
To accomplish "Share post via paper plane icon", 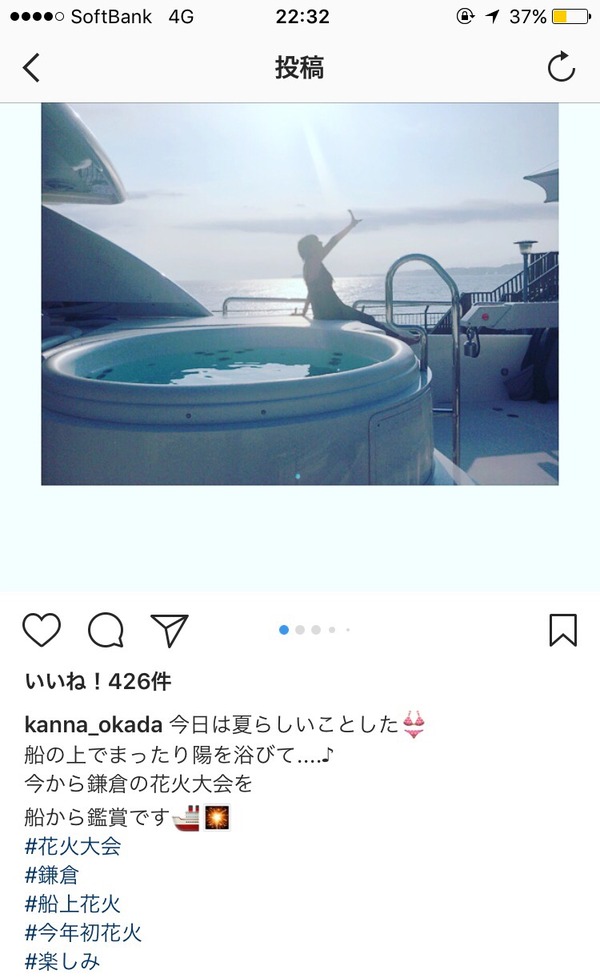I will tap(170, 630).
